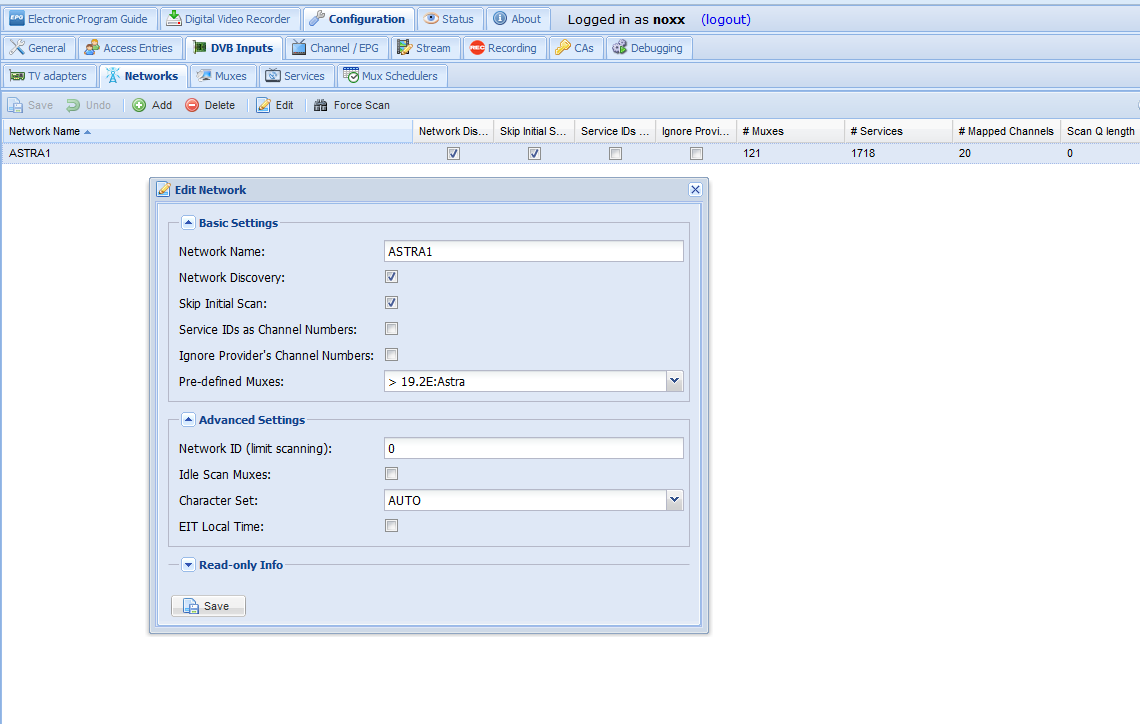
Task: Toggle Skip Initial Scan checkbox in ASTRA1 row
Action: click(x=534, y=153)
